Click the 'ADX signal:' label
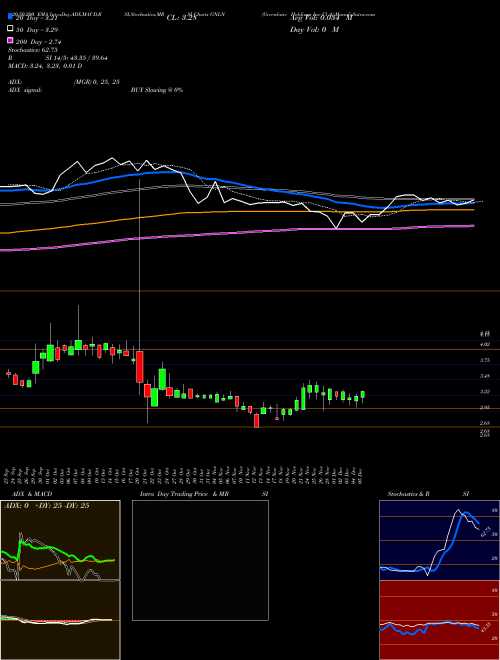 [x=25, y=90]
